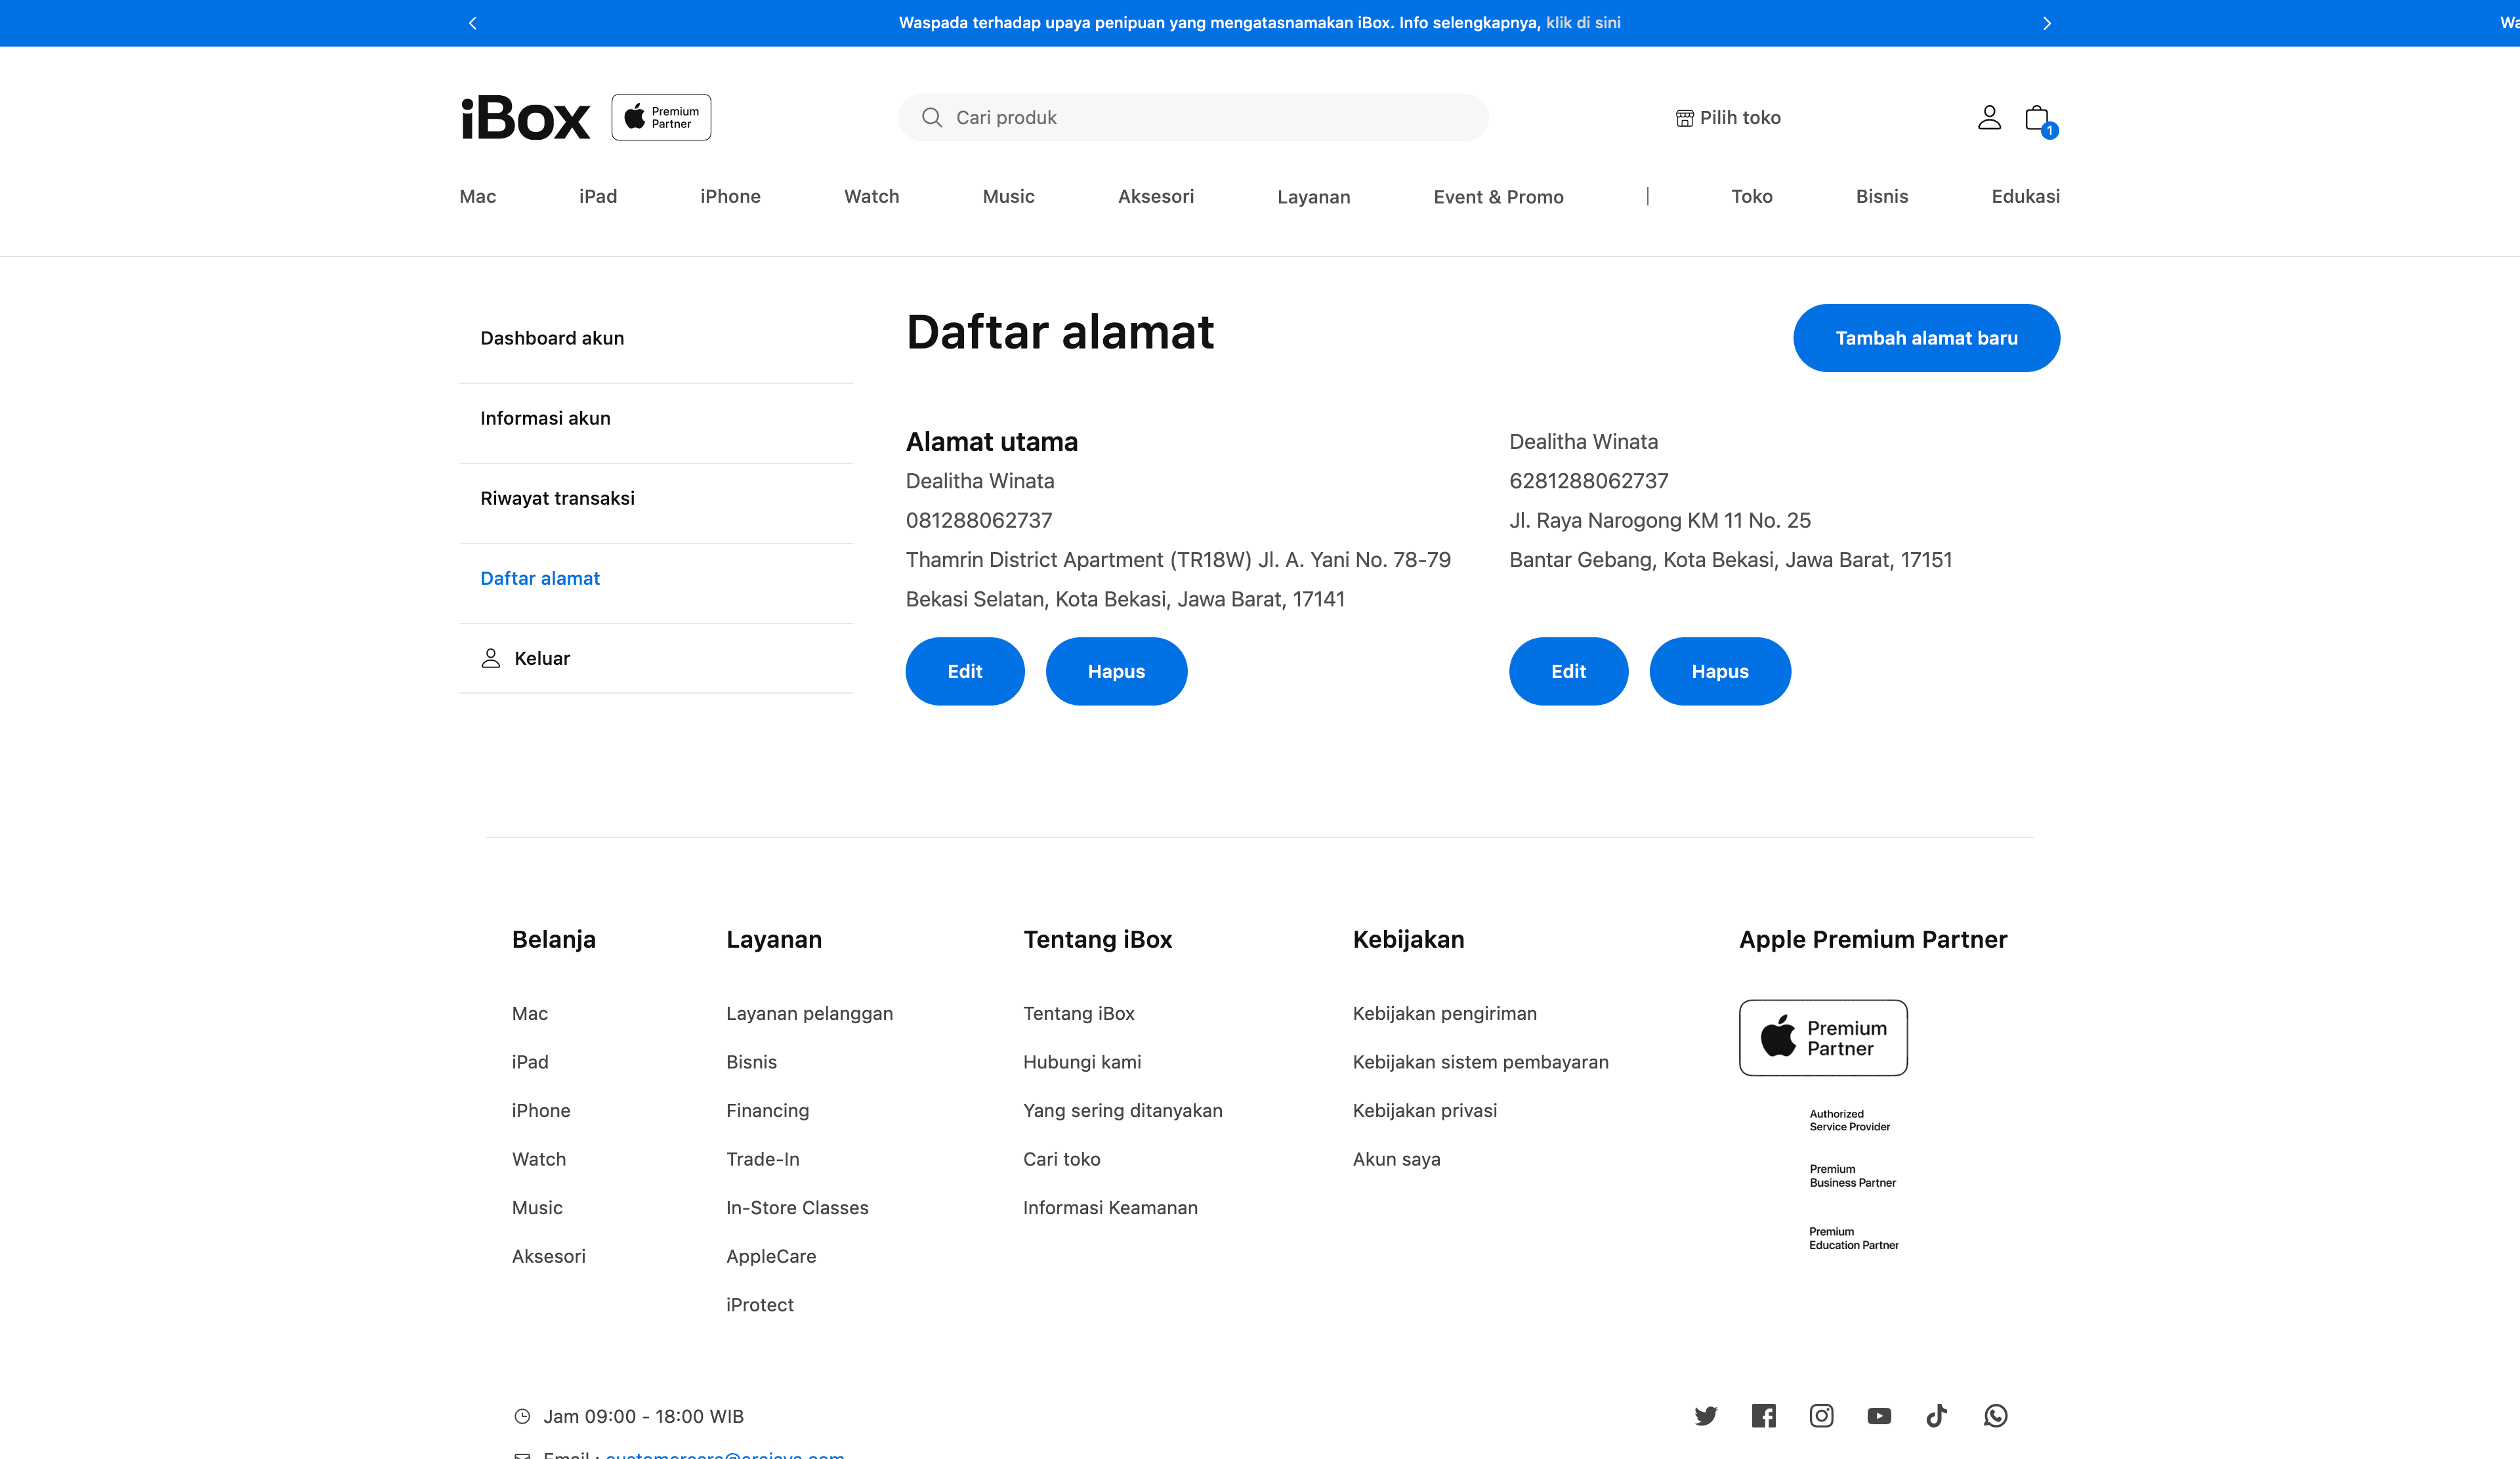Screen dimensions: 2520x1459
Task: Click the Keluar person icon in sidebar
Action: [491, 658]
